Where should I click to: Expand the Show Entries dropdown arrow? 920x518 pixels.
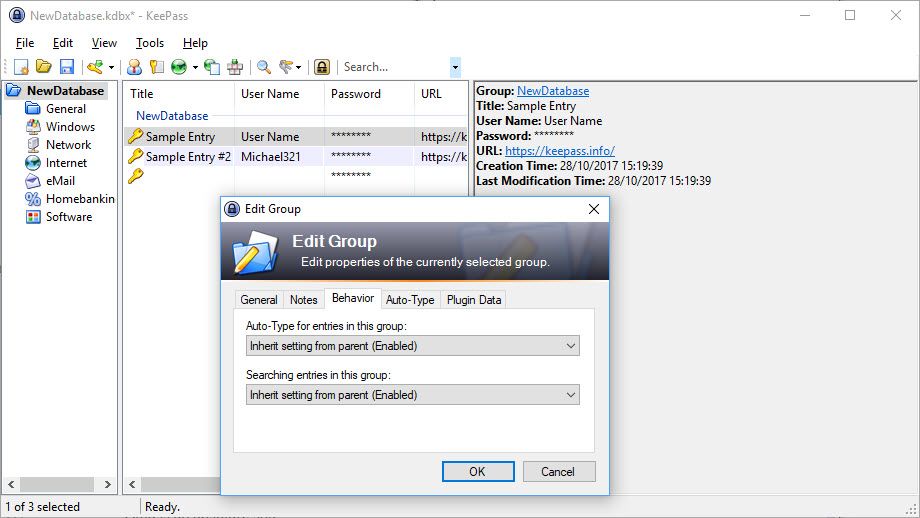[x=299, y=67]
